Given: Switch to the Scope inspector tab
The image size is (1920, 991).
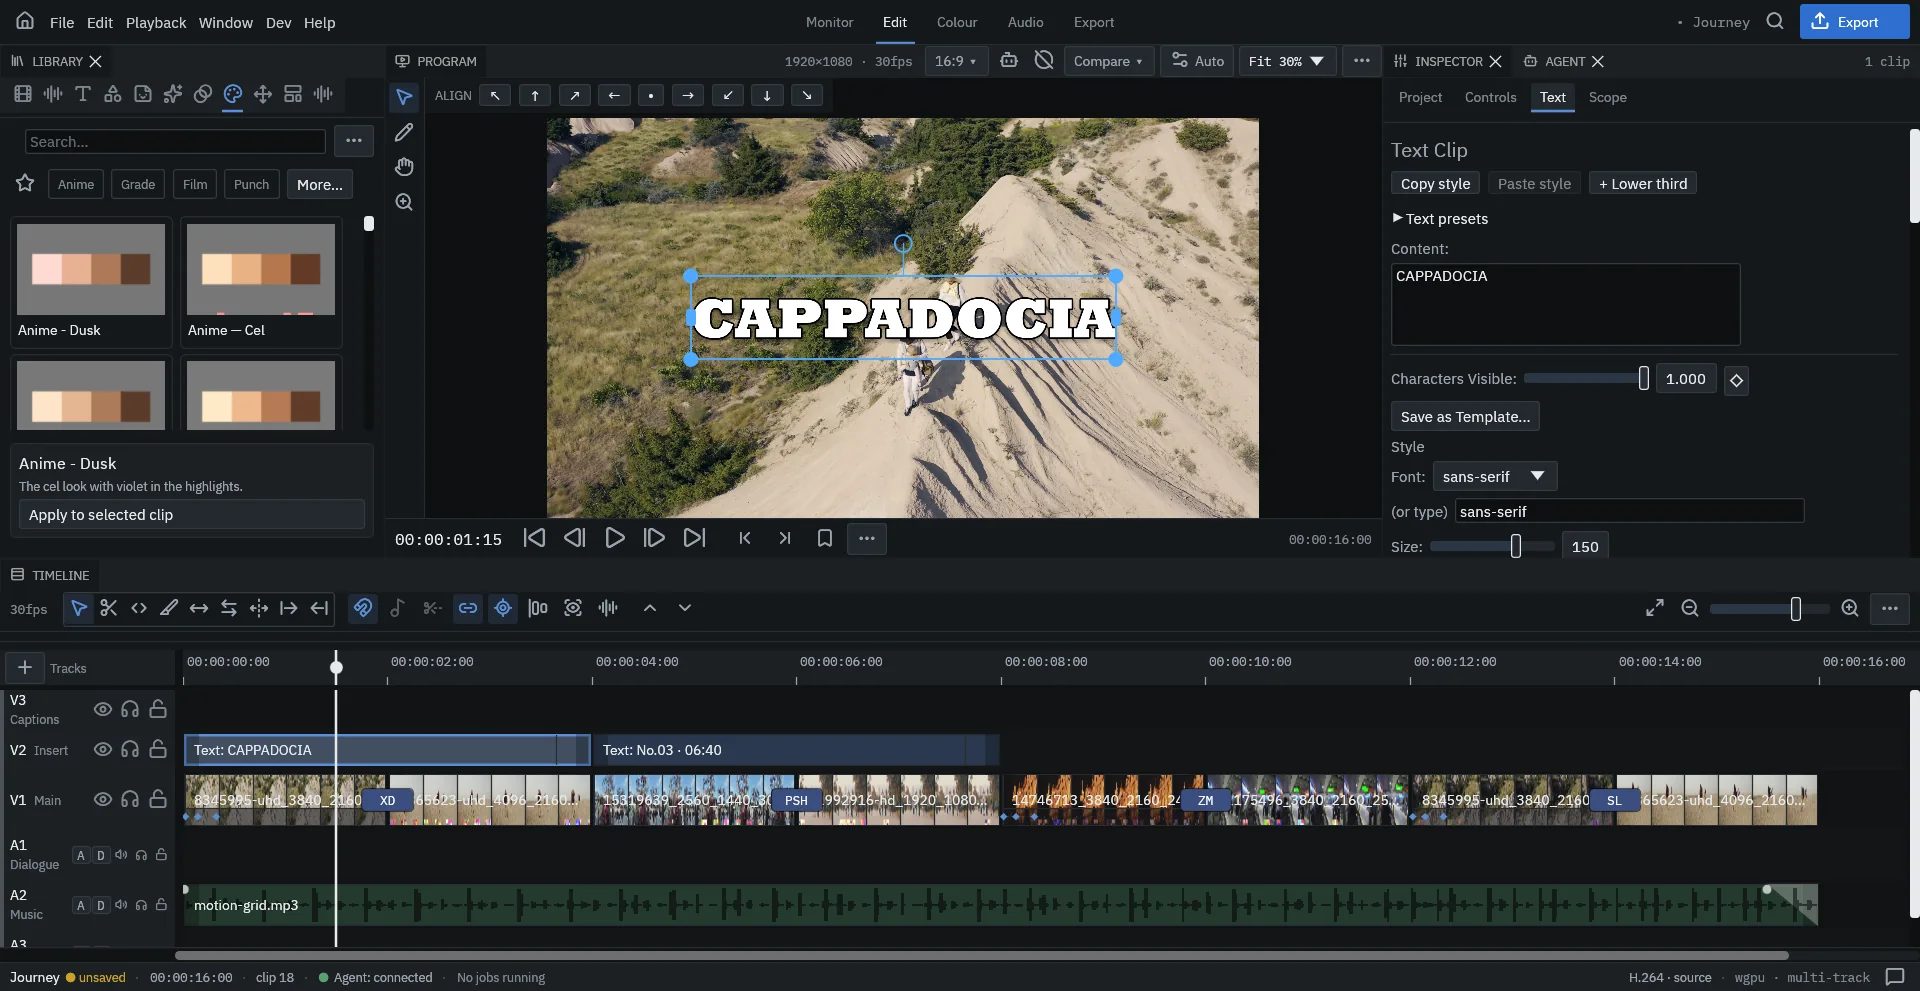Looking at the screenshot, I should pos(1607,97).
